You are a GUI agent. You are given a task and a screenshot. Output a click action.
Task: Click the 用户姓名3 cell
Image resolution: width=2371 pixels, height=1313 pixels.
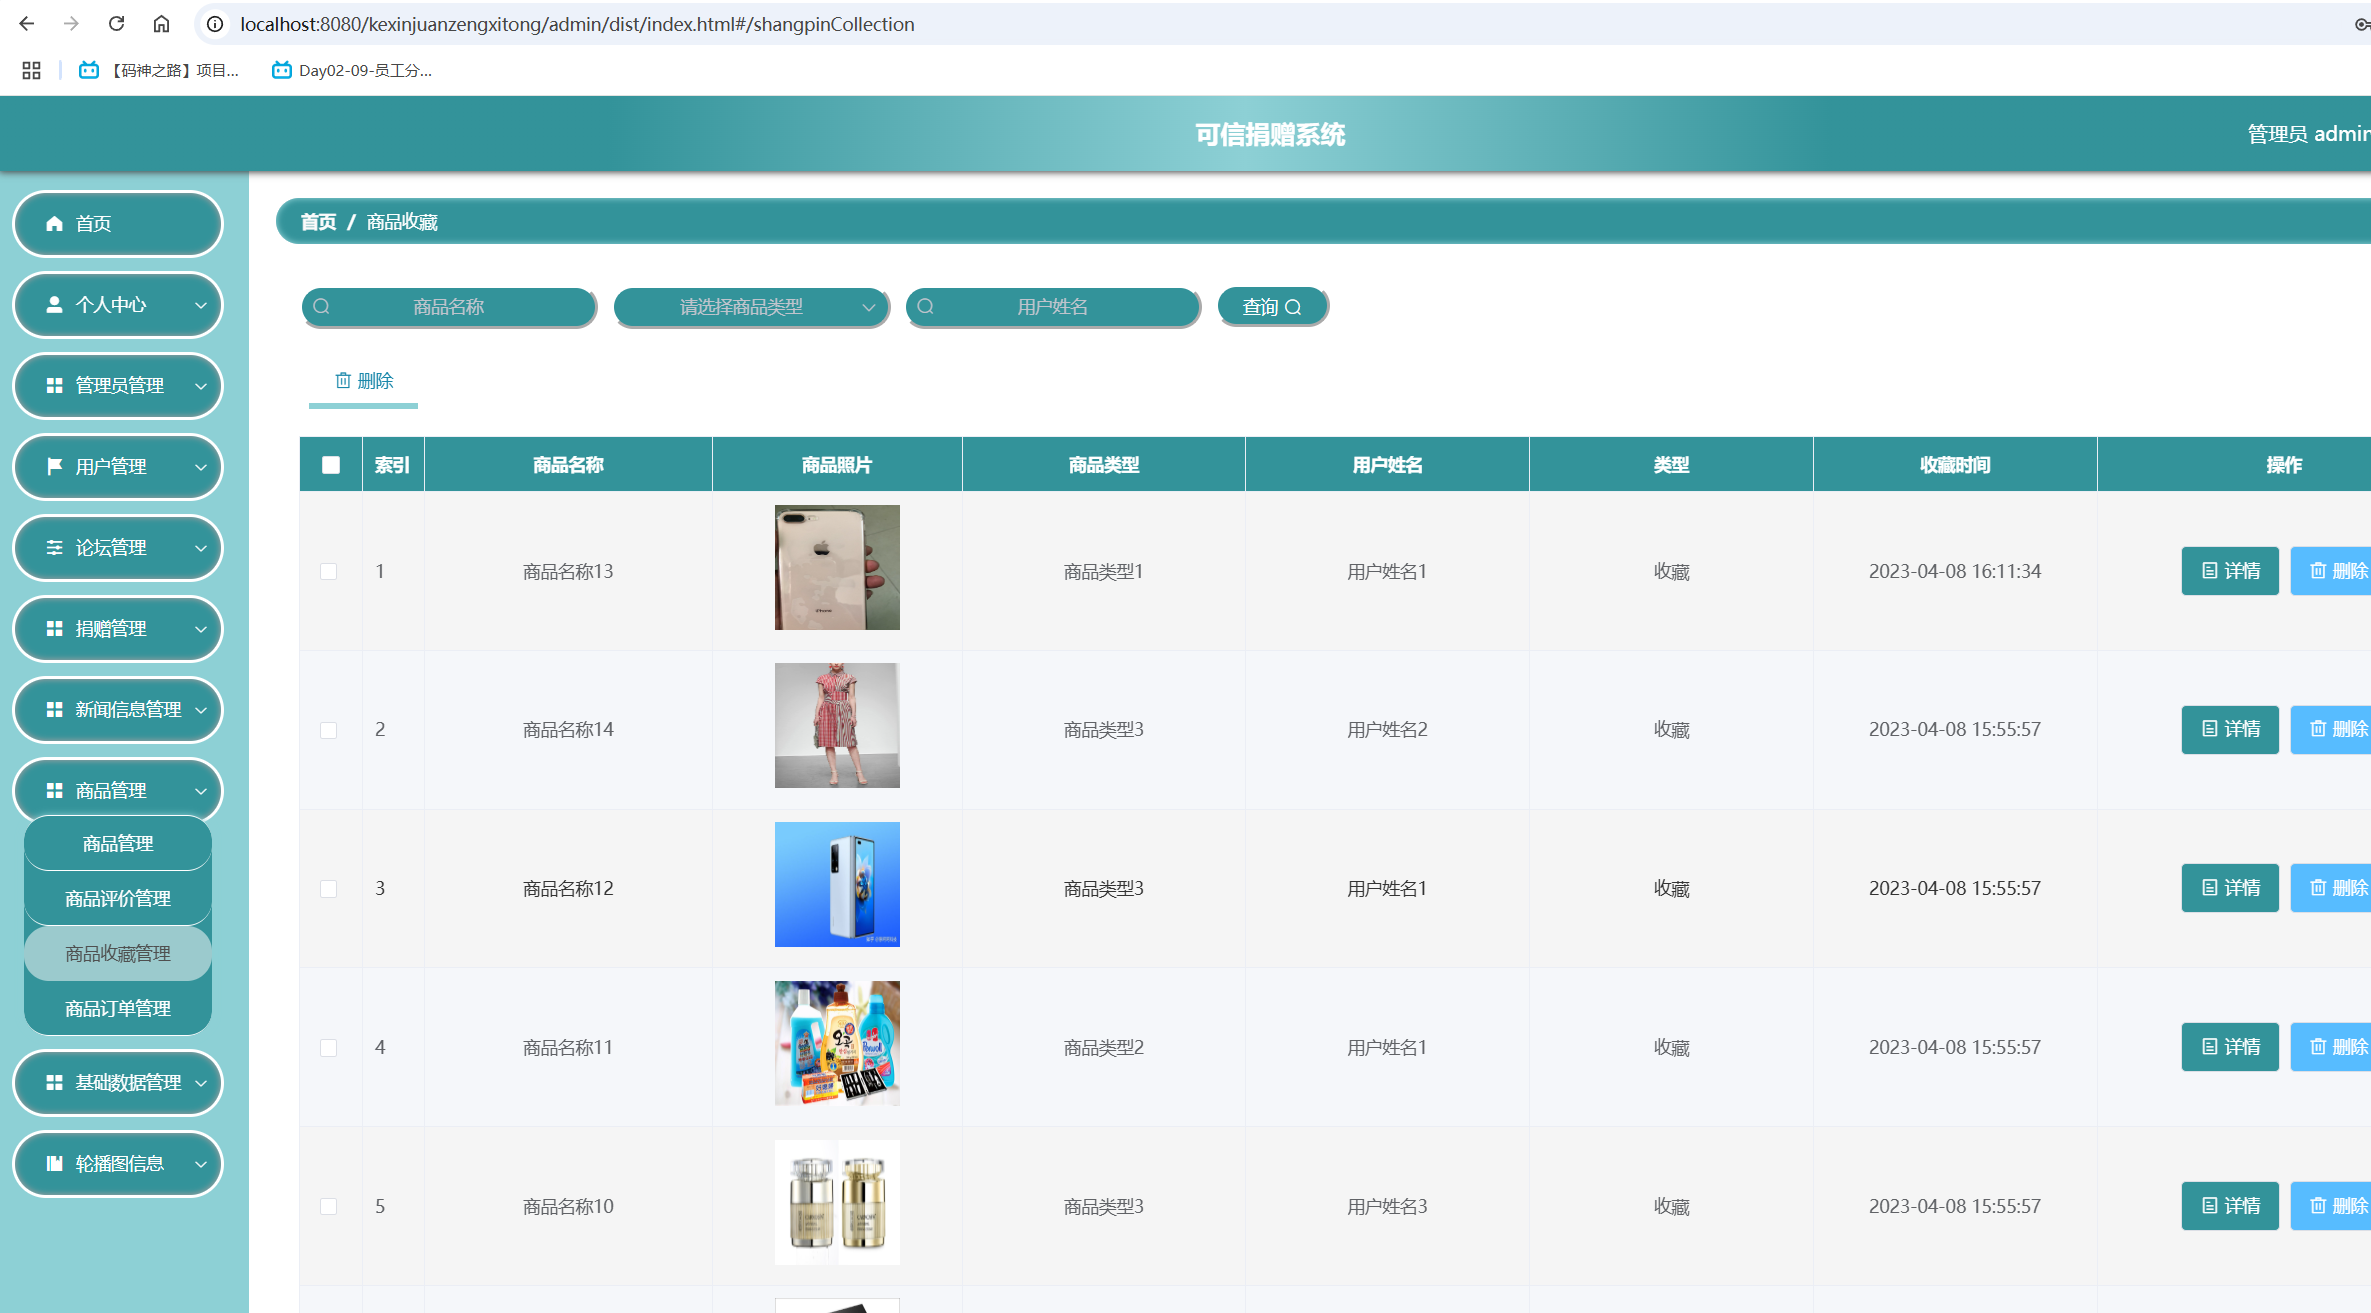tap(1387, 1207)
